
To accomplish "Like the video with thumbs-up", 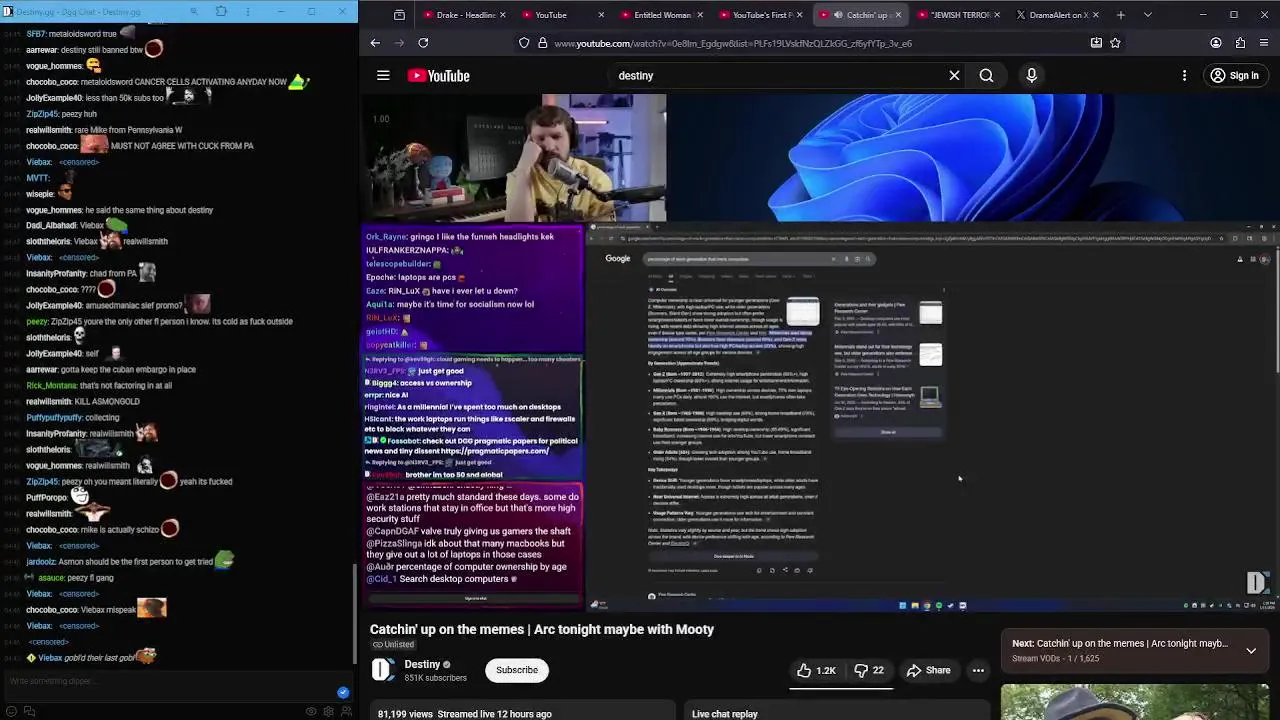I will (815, 670).
